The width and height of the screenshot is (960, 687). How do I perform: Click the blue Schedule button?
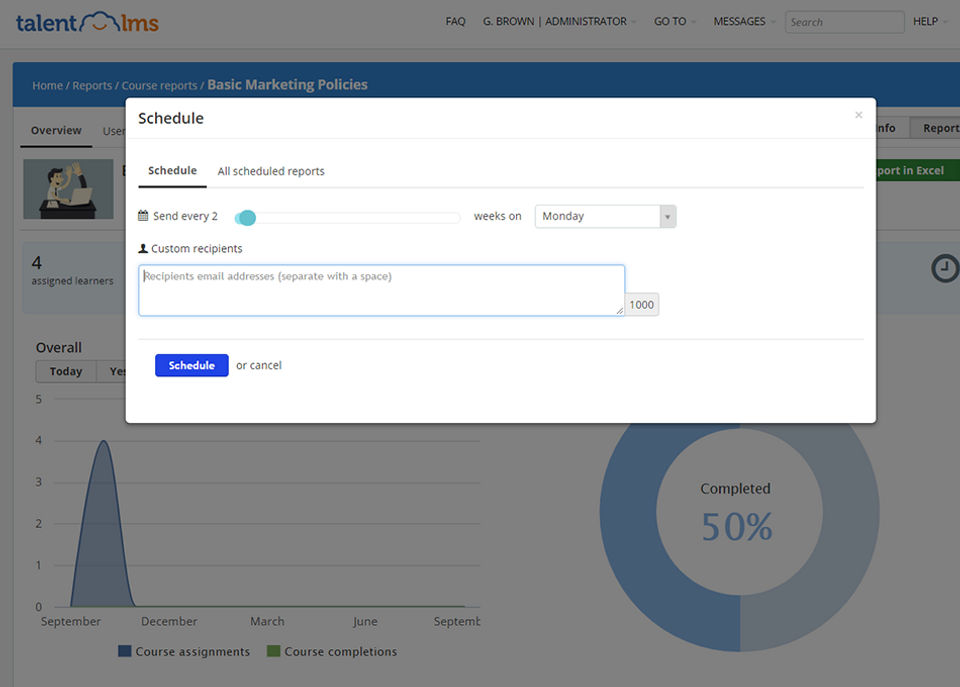click(x=192, y=365)
